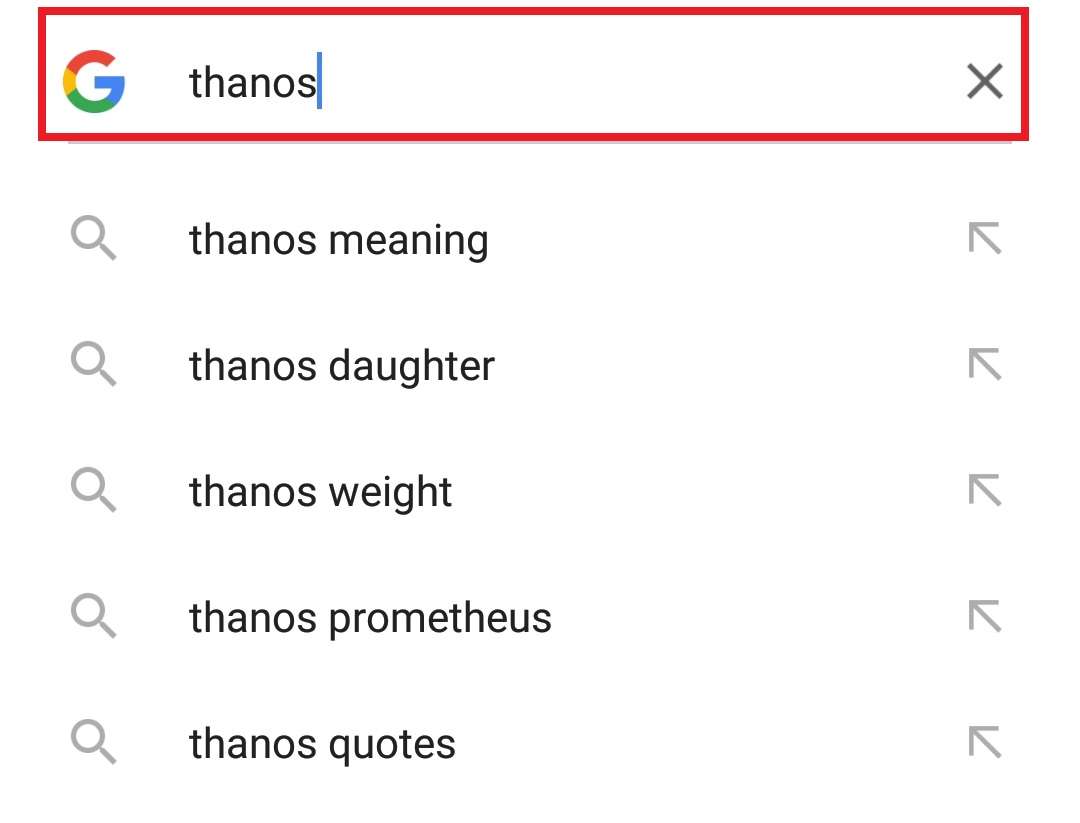Select the "thanos daughter" suggestion
The image size is (1080, 823).
point(342,366)
